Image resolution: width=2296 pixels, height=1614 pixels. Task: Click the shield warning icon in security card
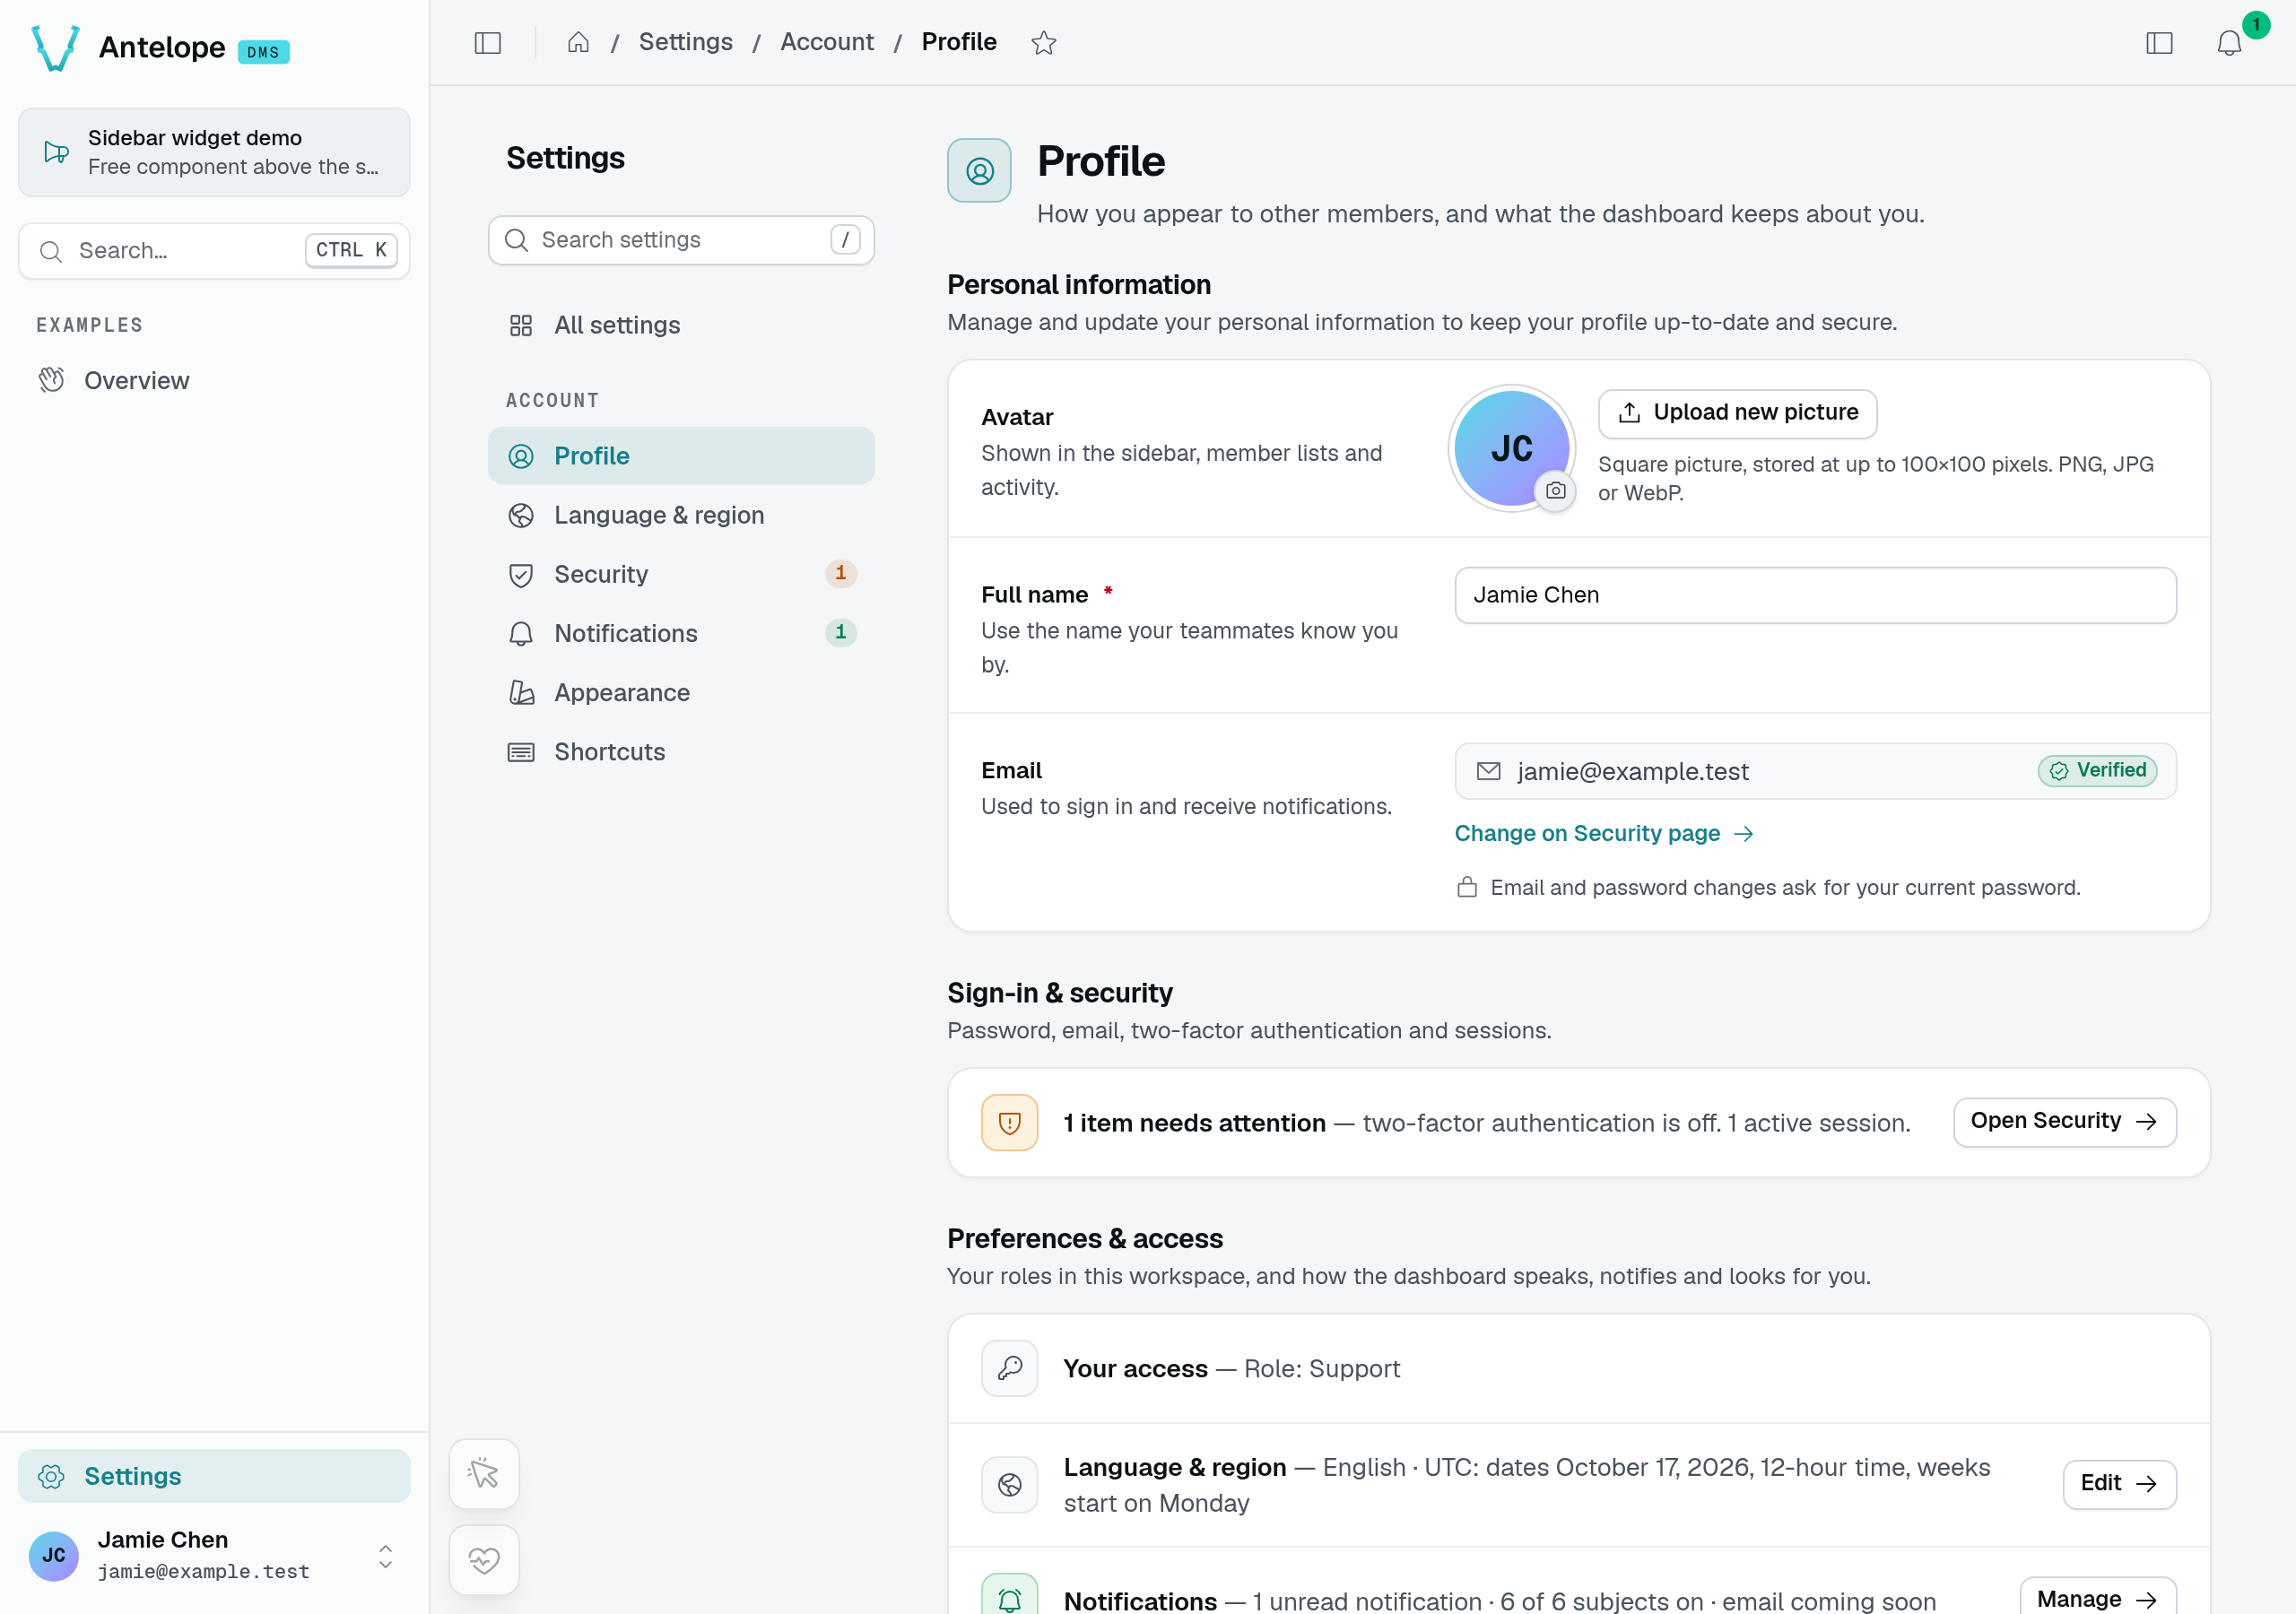1010,1122
